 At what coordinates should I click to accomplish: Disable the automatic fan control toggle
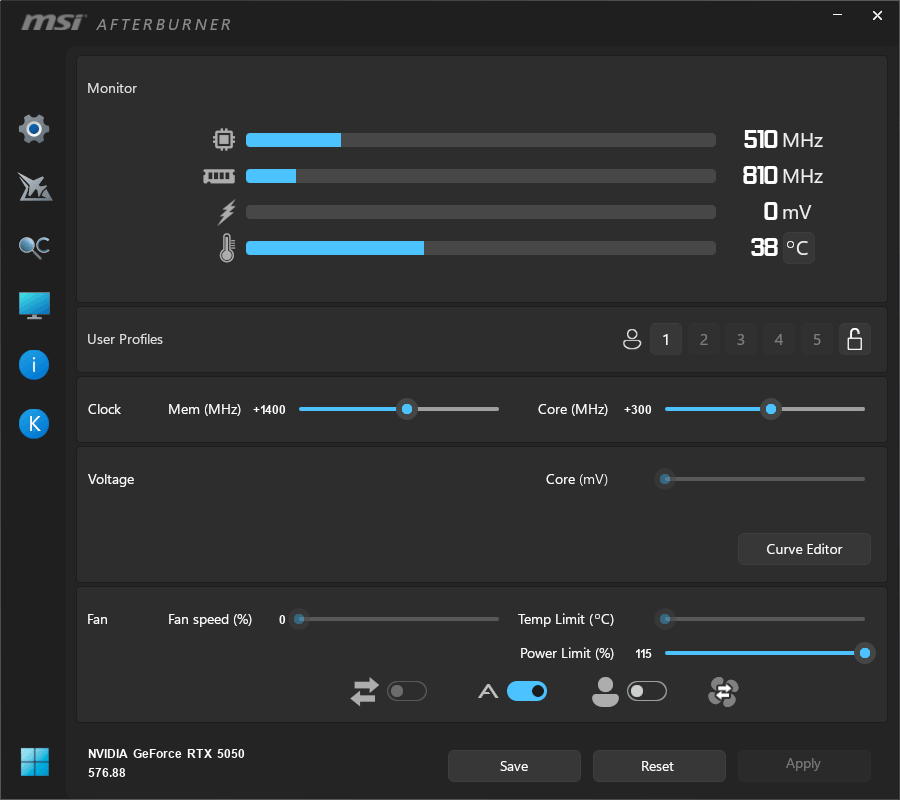[527, 691]
